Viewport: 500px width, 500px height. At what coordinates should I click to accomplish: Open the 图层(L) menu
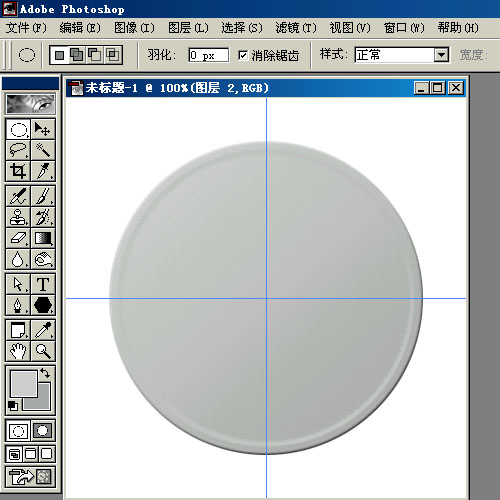188,28
